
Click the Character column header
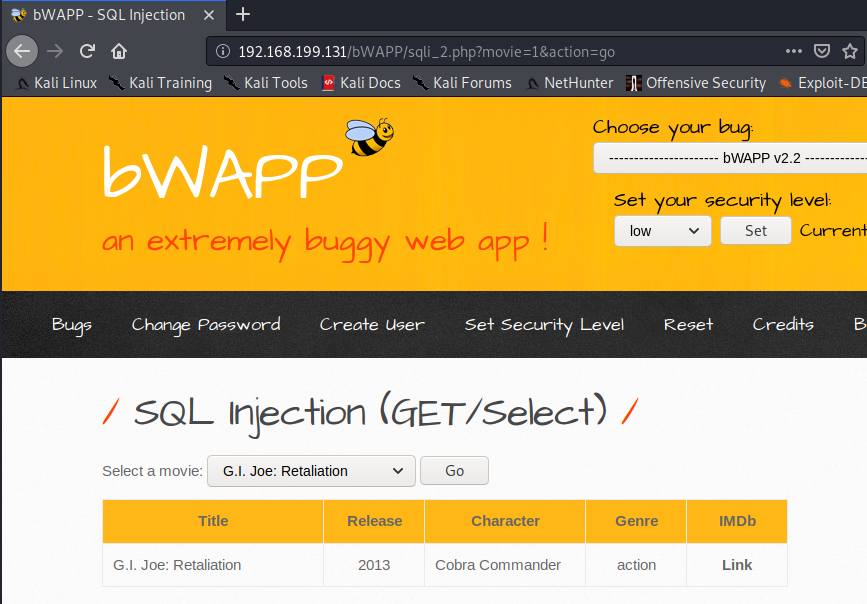(505, 521)
